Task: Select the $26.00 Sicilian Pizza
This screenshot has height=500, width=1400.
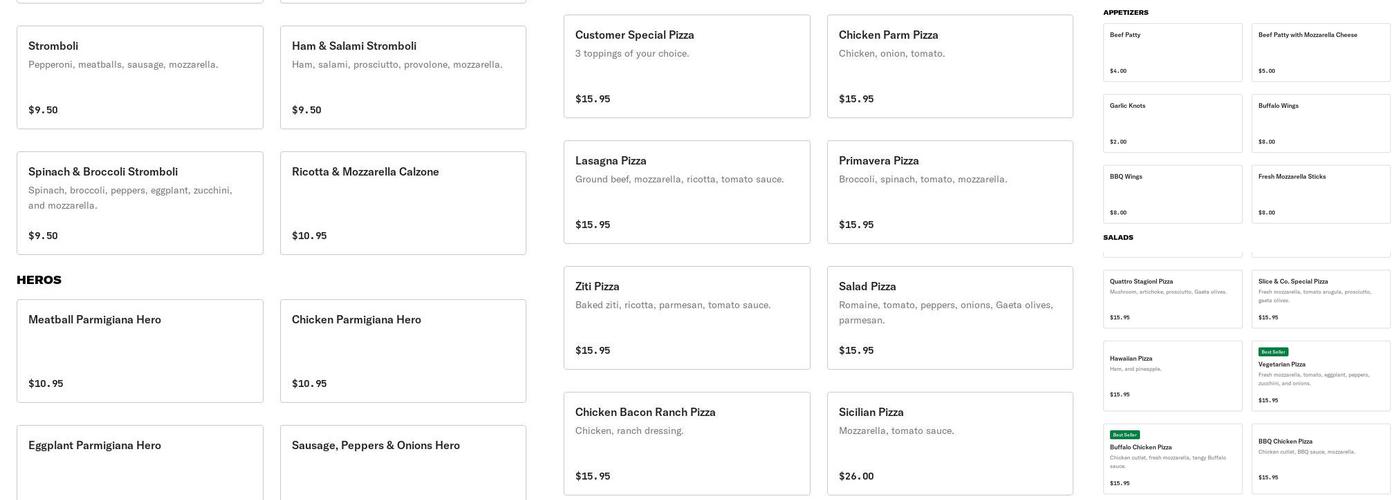Action: 950,443
